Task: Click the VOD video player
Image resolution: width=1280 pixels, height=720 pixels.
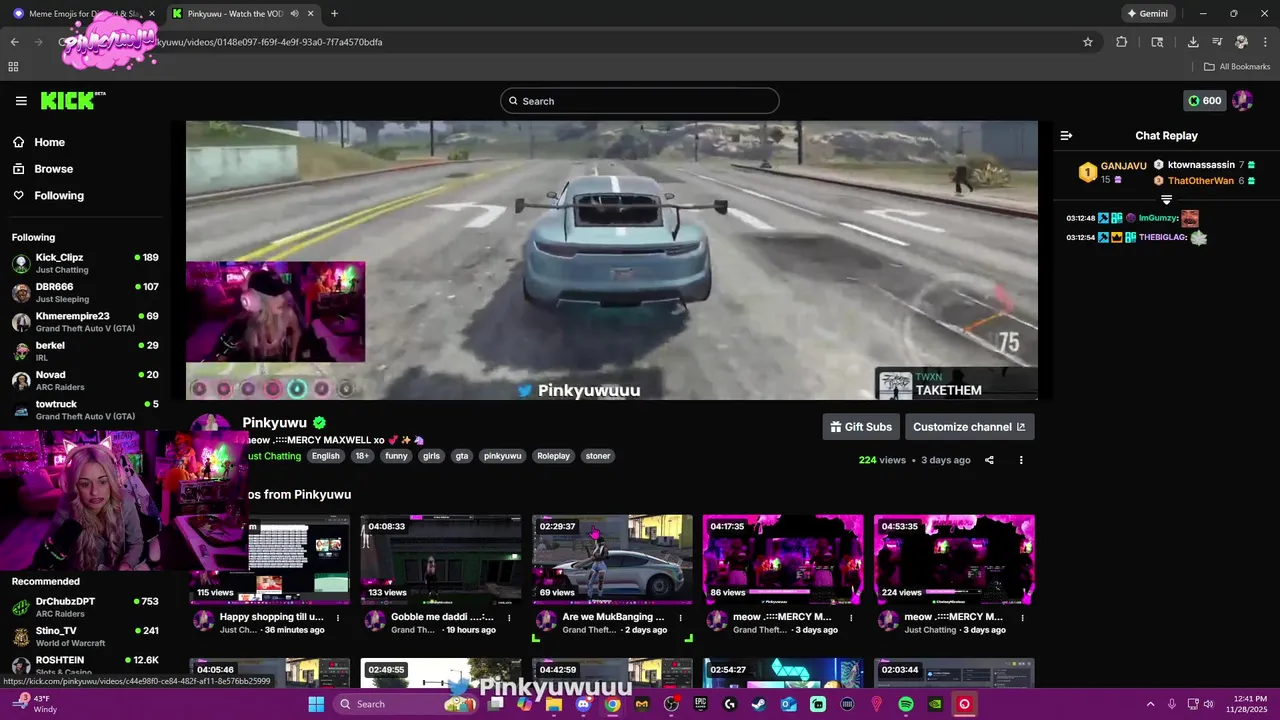Action: pos(612,260)
